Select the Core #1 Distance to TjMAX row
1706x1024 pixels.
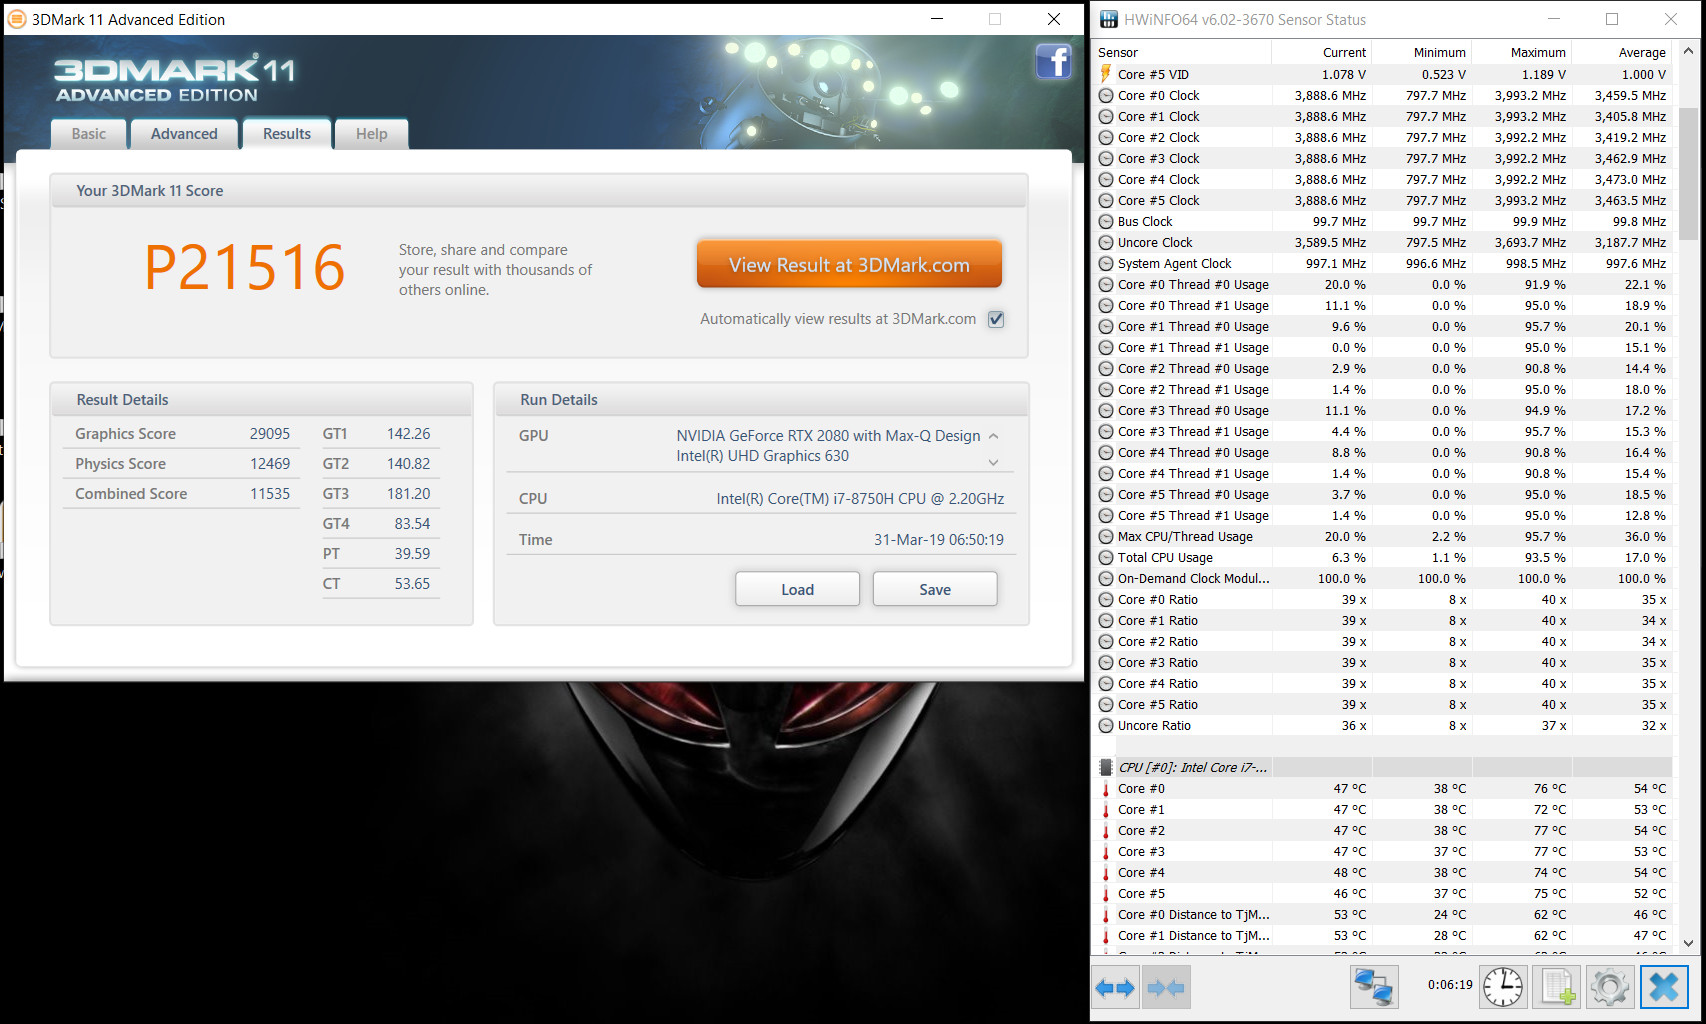click(x=1385, y=935)
